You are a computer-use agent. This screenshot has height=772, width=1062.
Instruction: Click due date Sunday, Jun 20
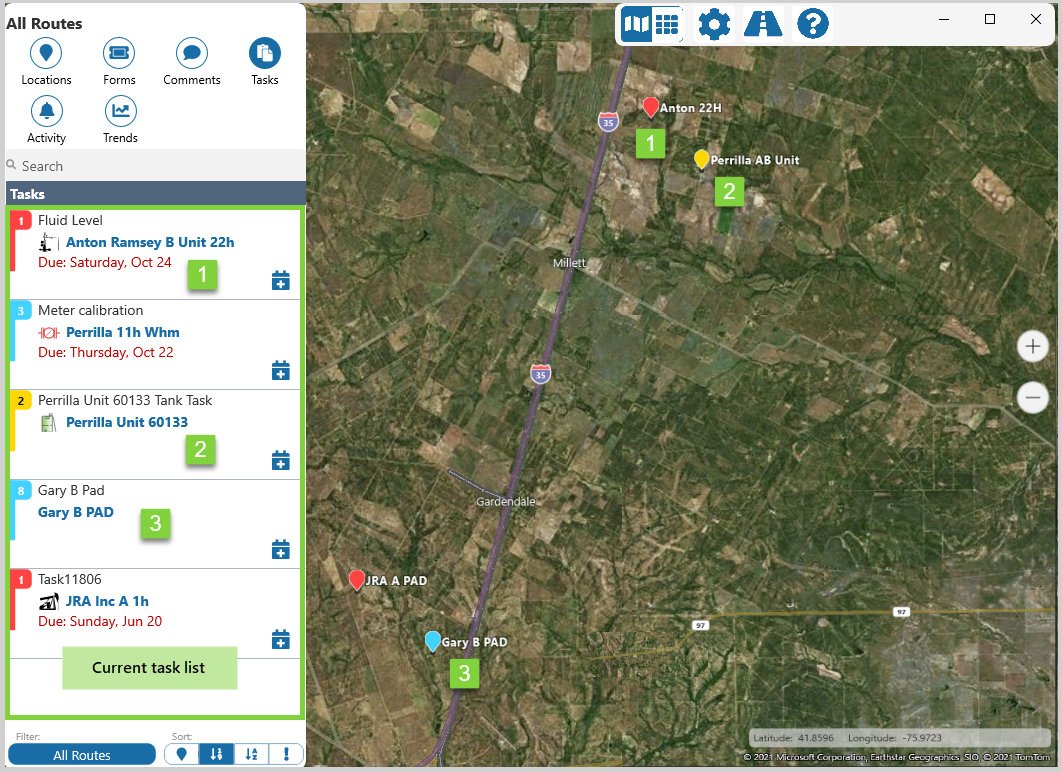coord(100,621)
